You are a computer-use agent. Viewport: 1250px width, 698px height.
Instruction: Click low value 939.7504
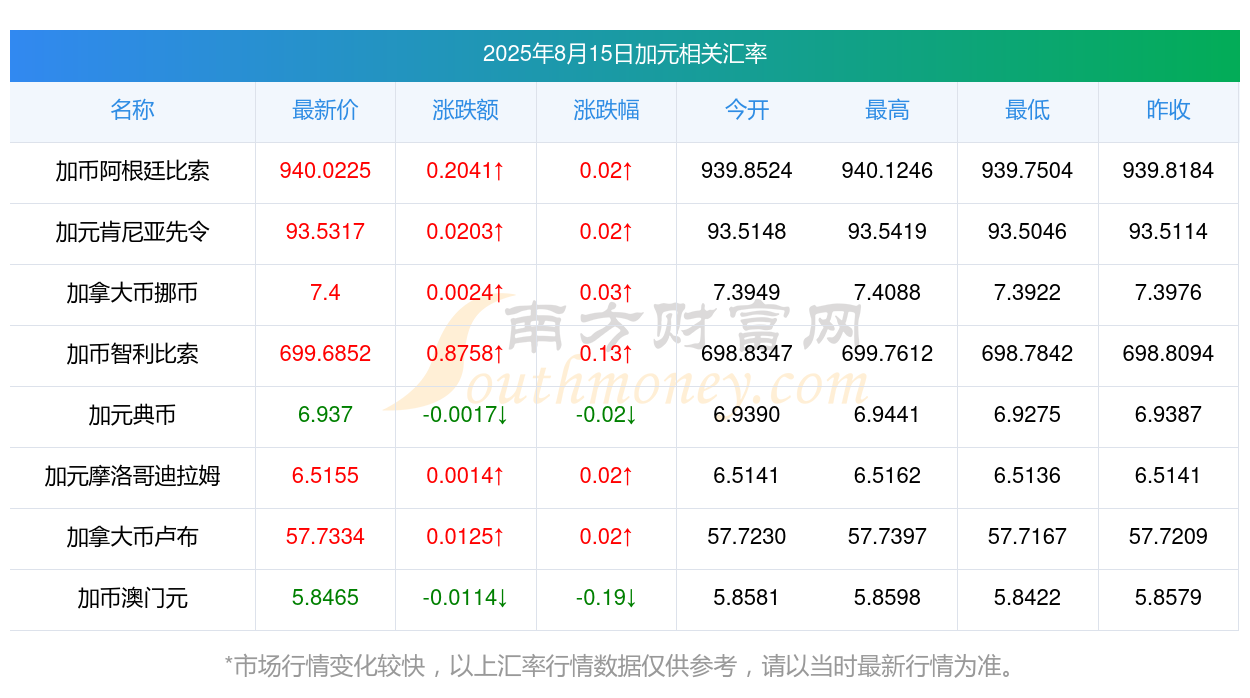click(x=1027, y=171)
